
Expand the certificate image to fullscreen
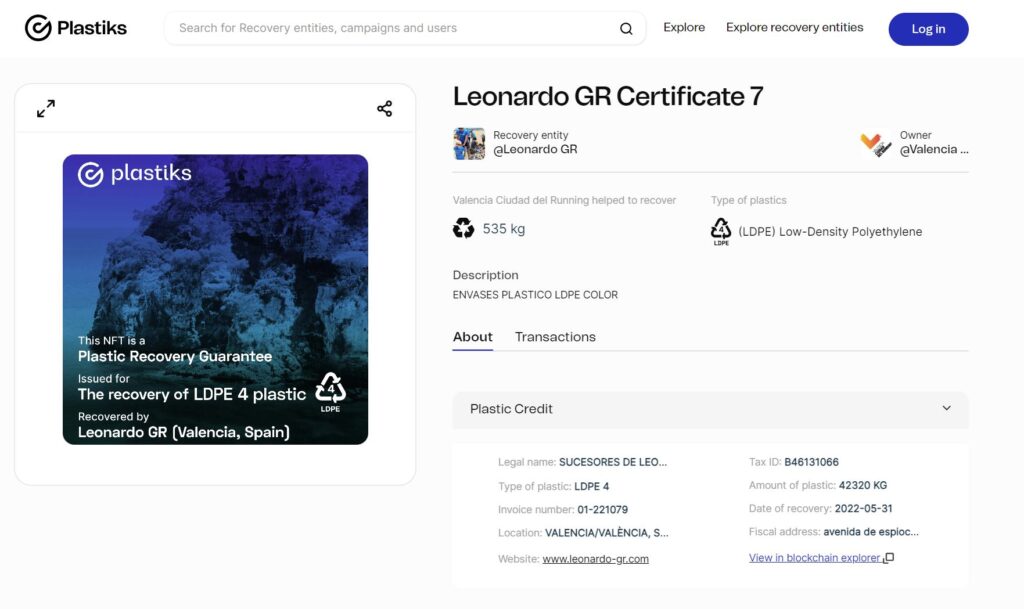[x=46, y=108]
